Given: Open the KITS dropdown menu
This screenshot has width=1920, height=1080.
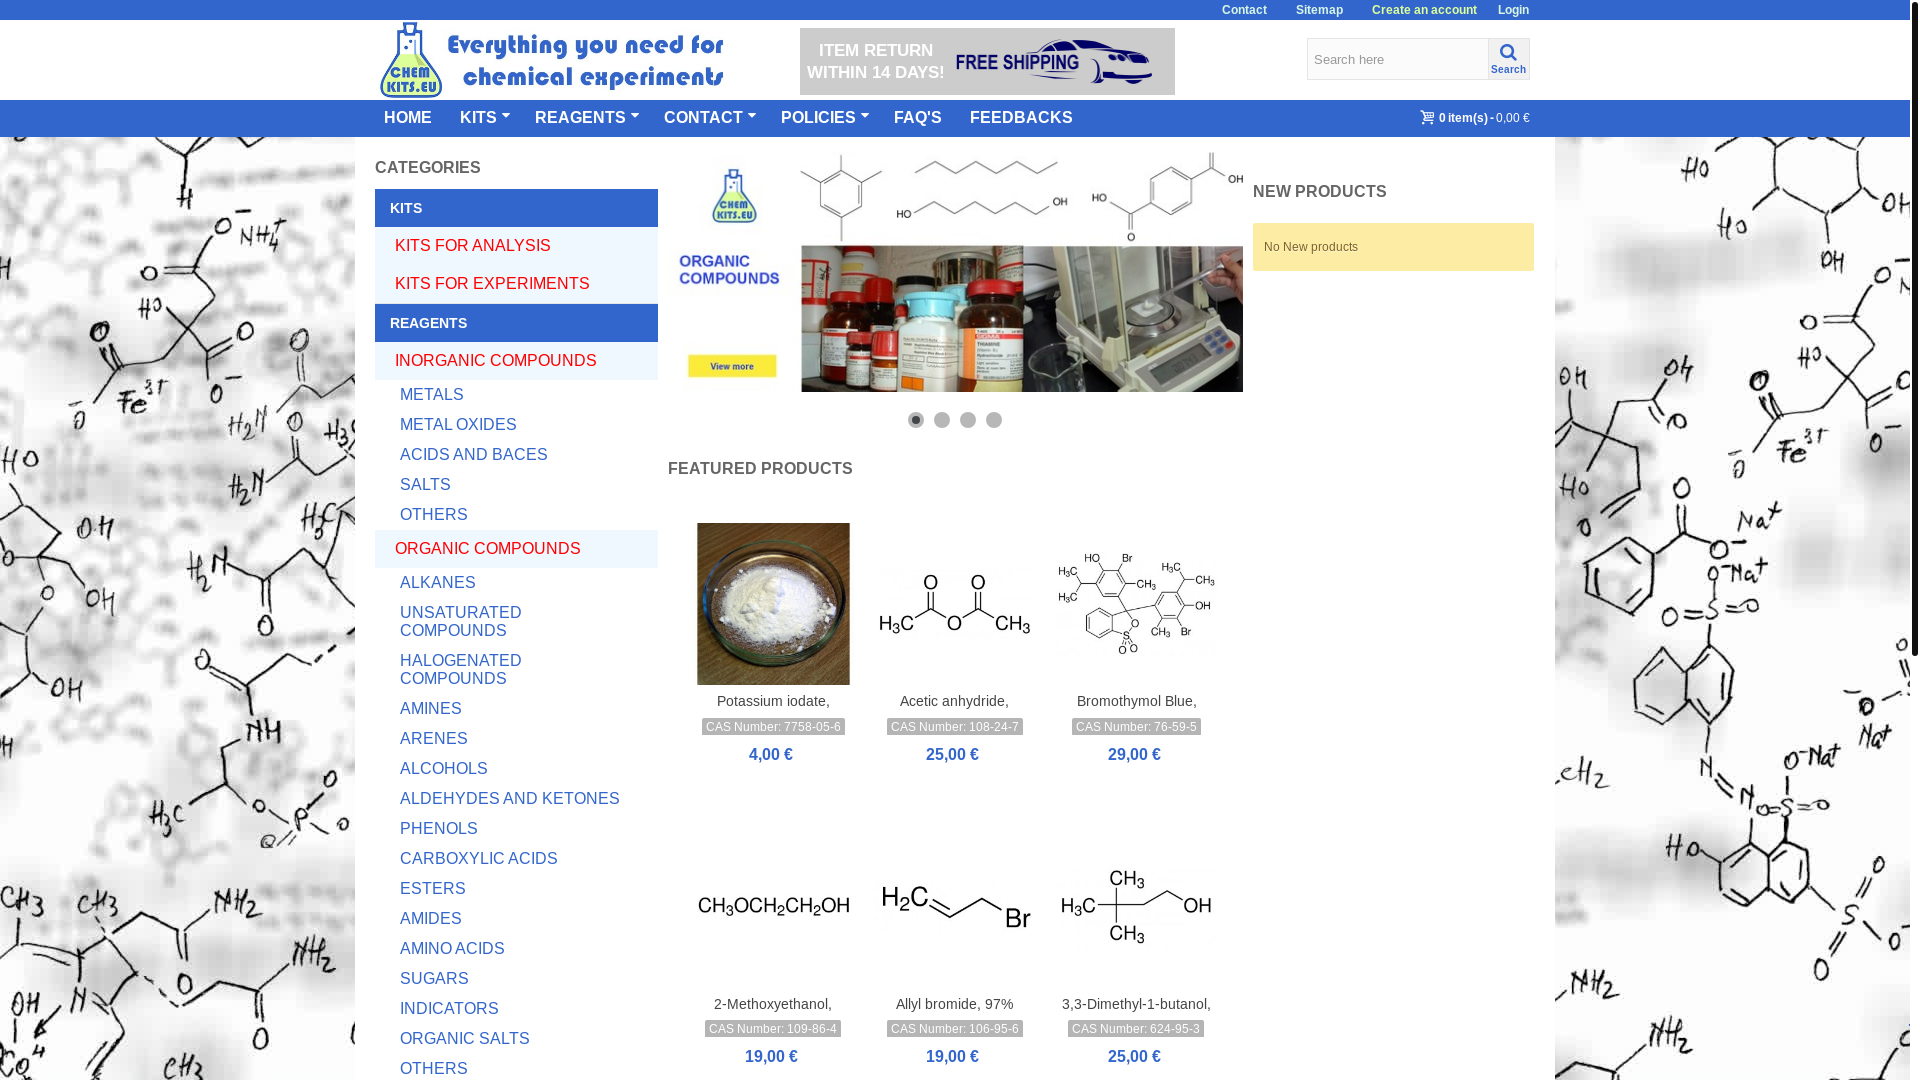Looking at the screenshot, I should click(484, 118).
